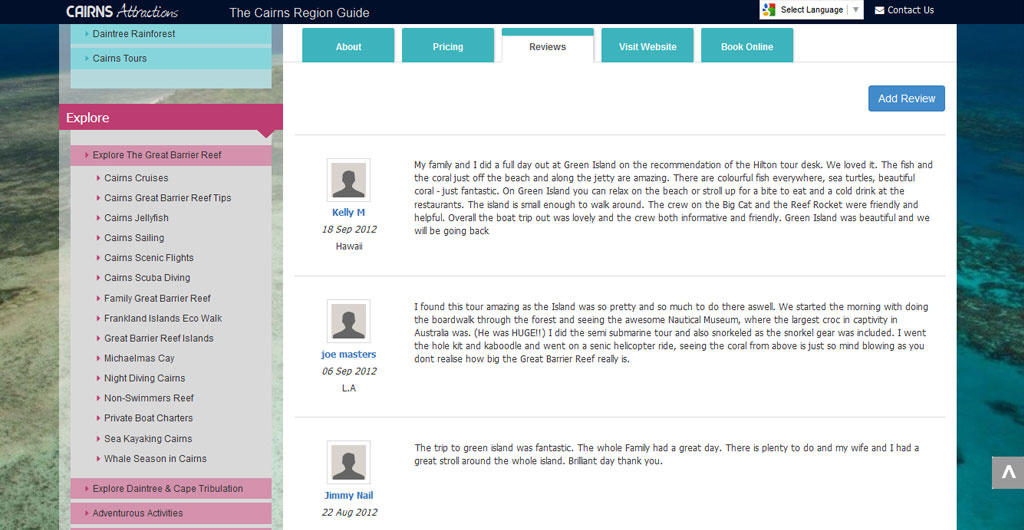The image size is (1024, 530).
Task: Click joe masters' avatar picture
Action: coord(348,321)
